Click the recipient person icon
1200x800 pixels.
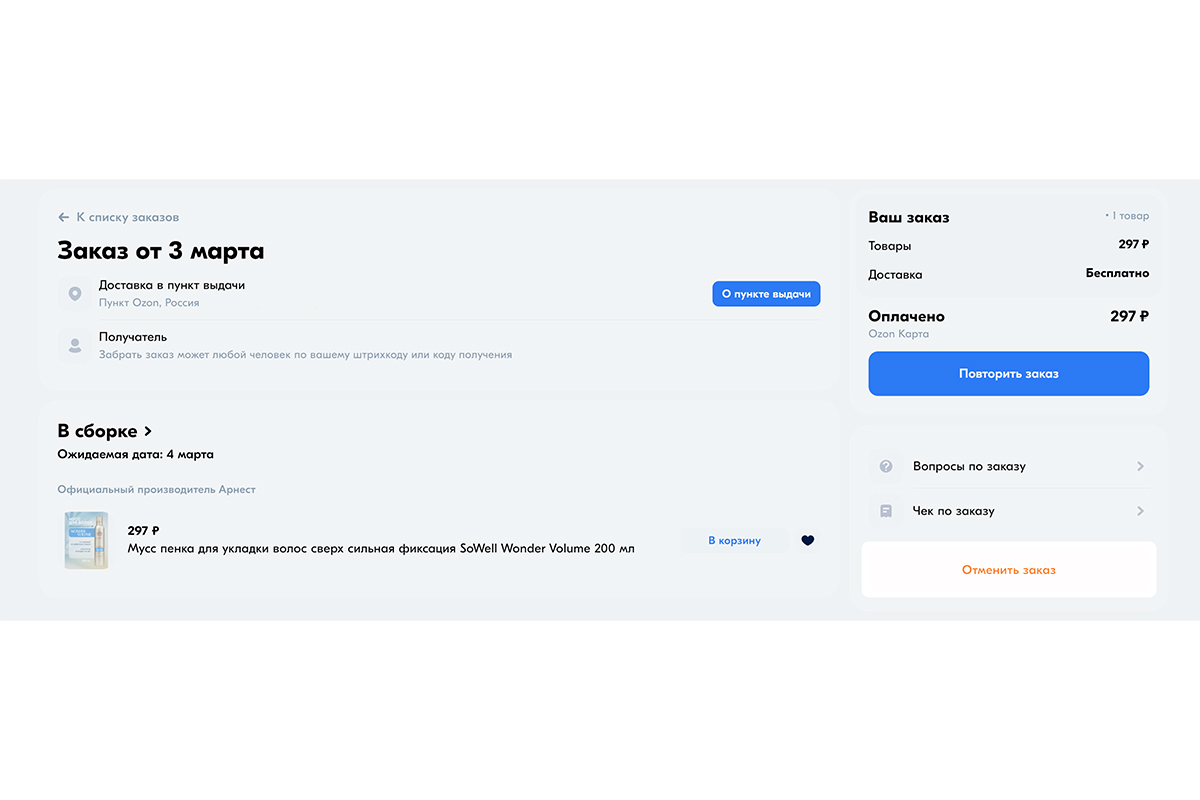[75, 345]
